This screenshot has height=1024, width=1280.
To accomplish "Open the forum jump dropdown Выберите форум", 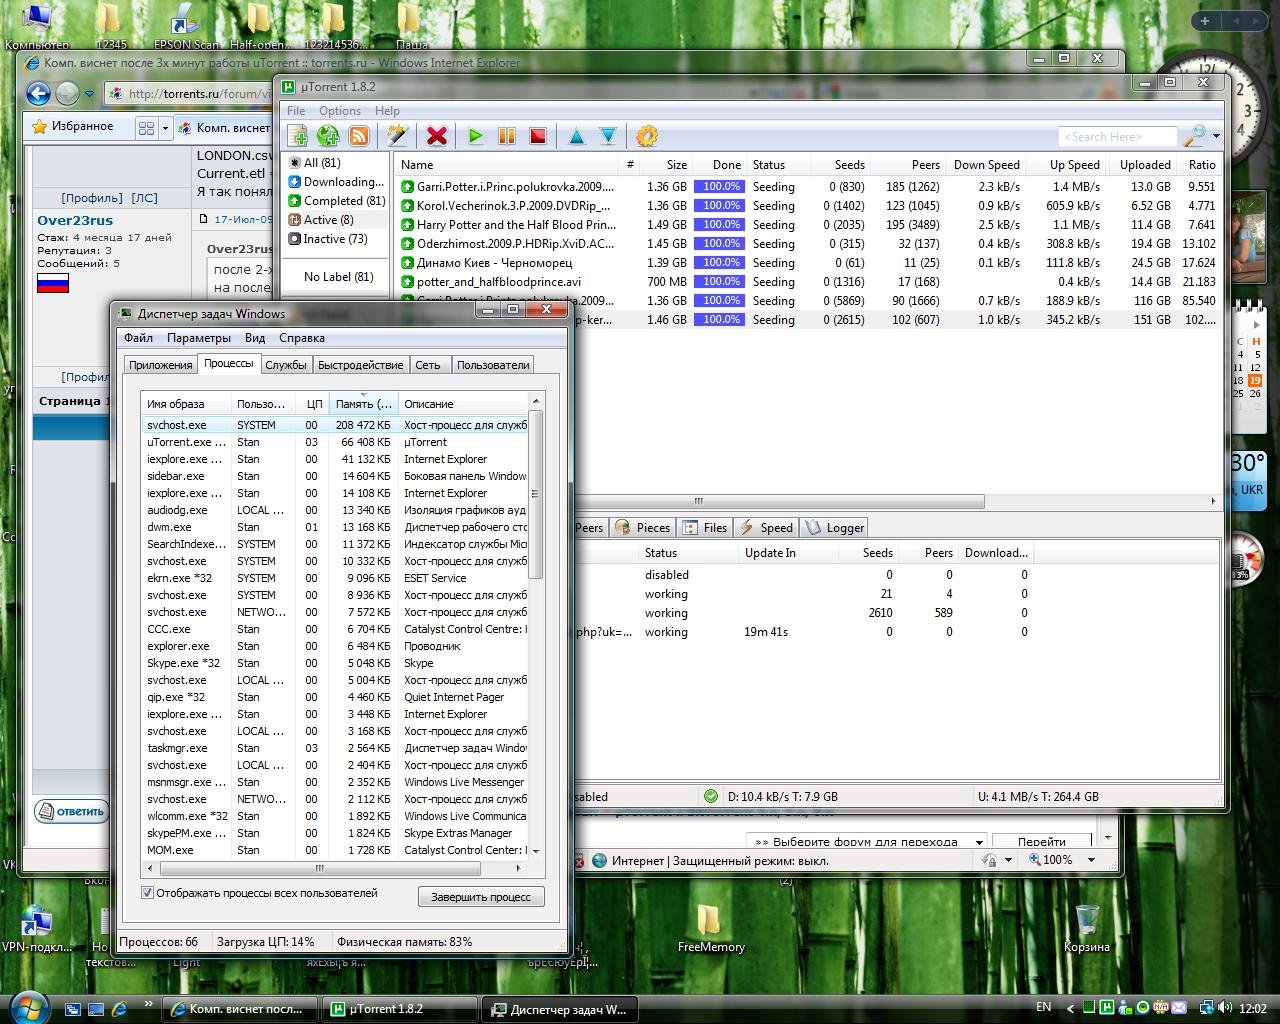I will point(867,842).
